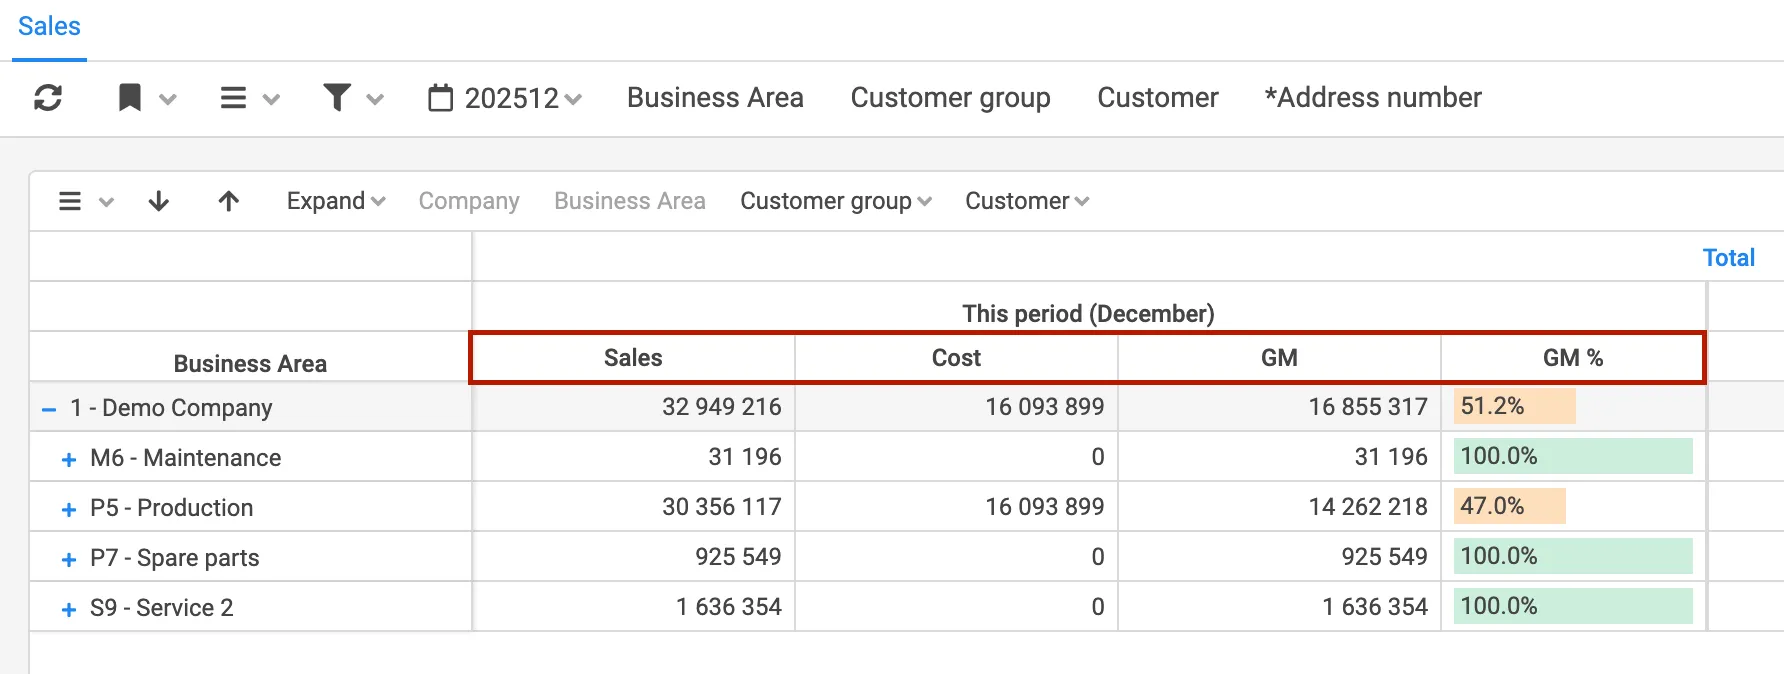Collapse the 1 - Demo Company row

click(48, 409)
